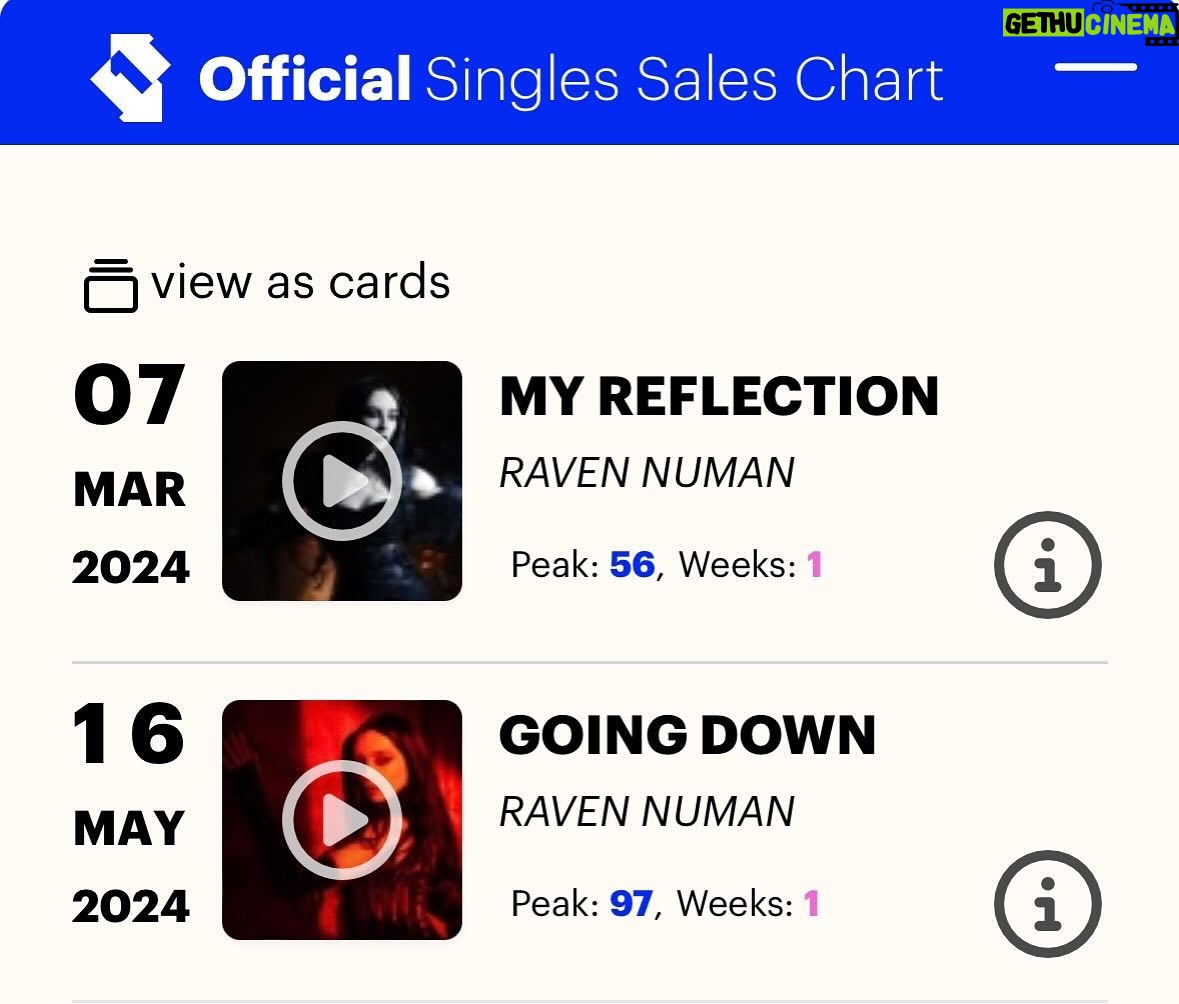Screen dimensions: 1179x1004
Task: Open info icon for My Reflection
Action: point(1047,565)
